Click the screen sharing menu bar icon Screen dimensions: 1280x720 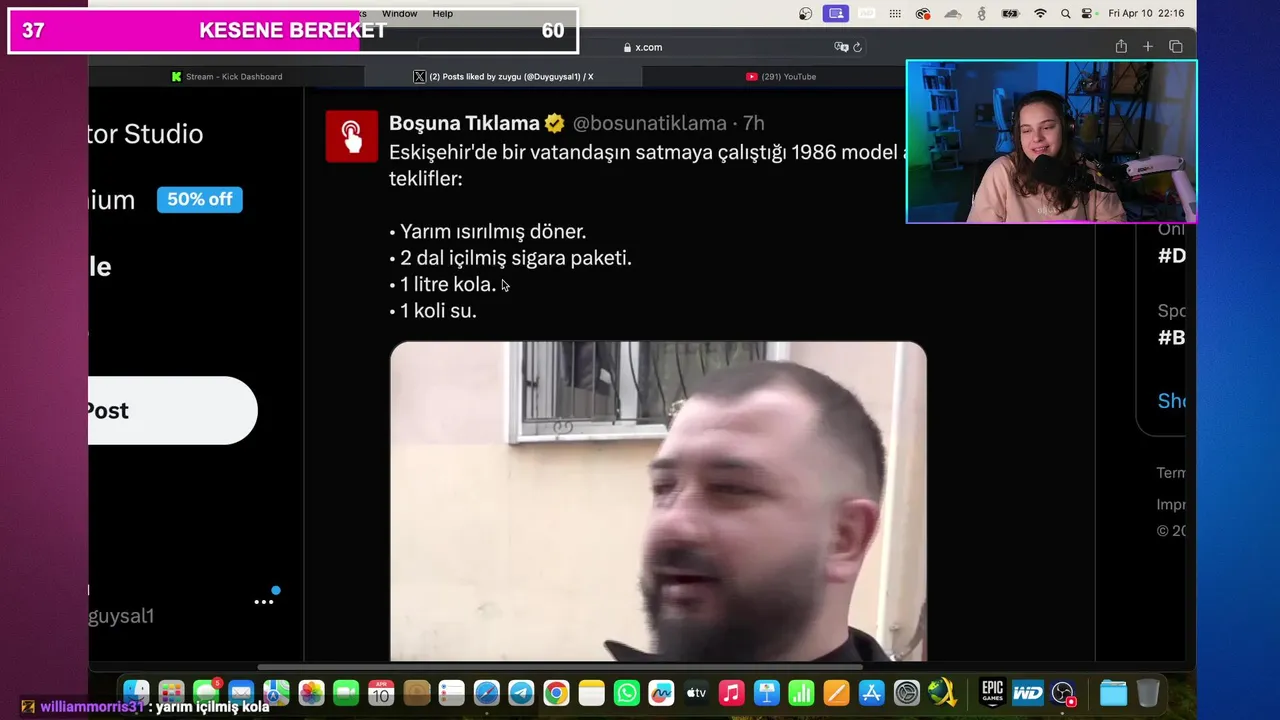coord(836,13)
